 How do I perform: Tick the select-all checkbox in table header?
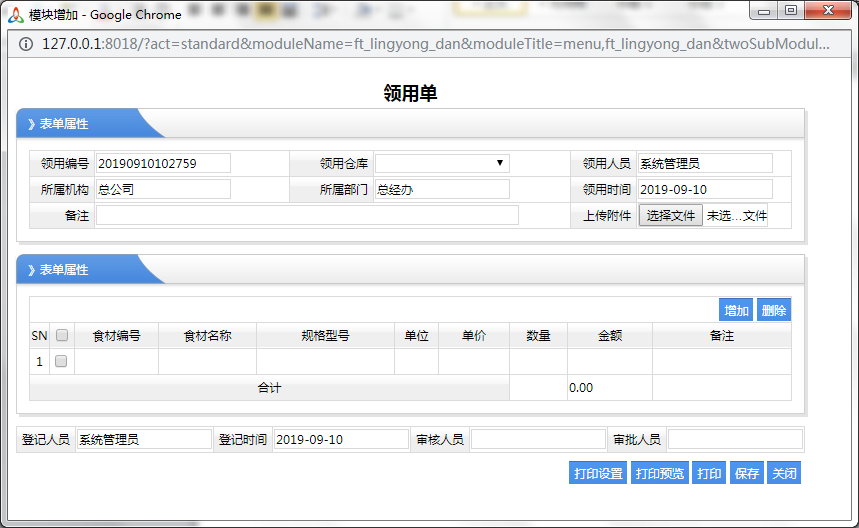tap(61, 336)
